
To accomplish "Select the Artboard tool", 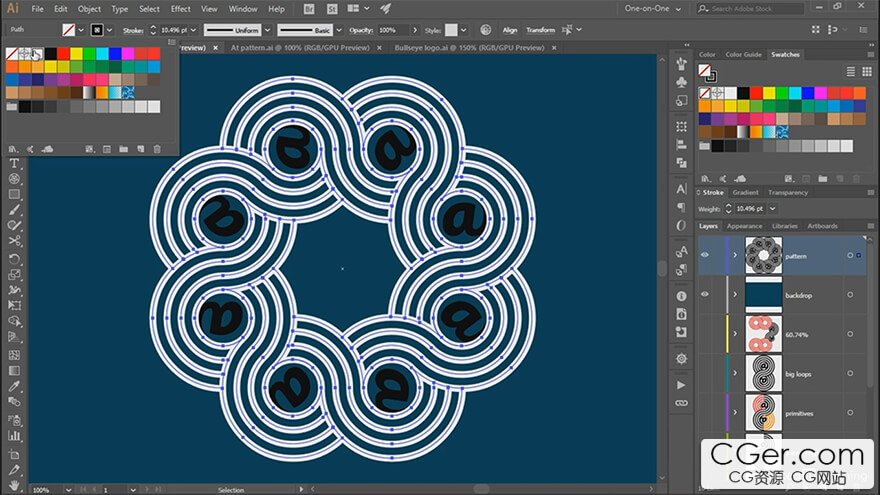I will coord(15,454).
